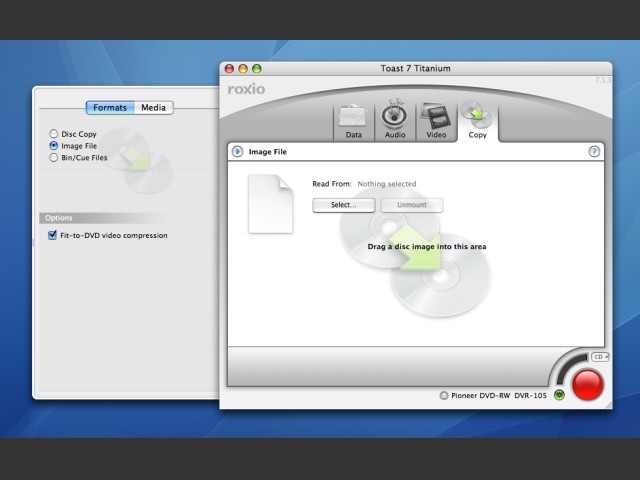Close the Toast 7 Titanium window
640x480 pixels.
[x=229, y=69]
